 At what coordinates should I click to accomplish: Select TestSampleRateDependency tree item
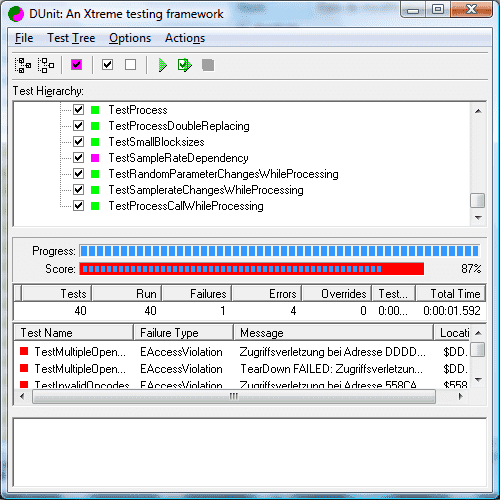tap(178, 158)
